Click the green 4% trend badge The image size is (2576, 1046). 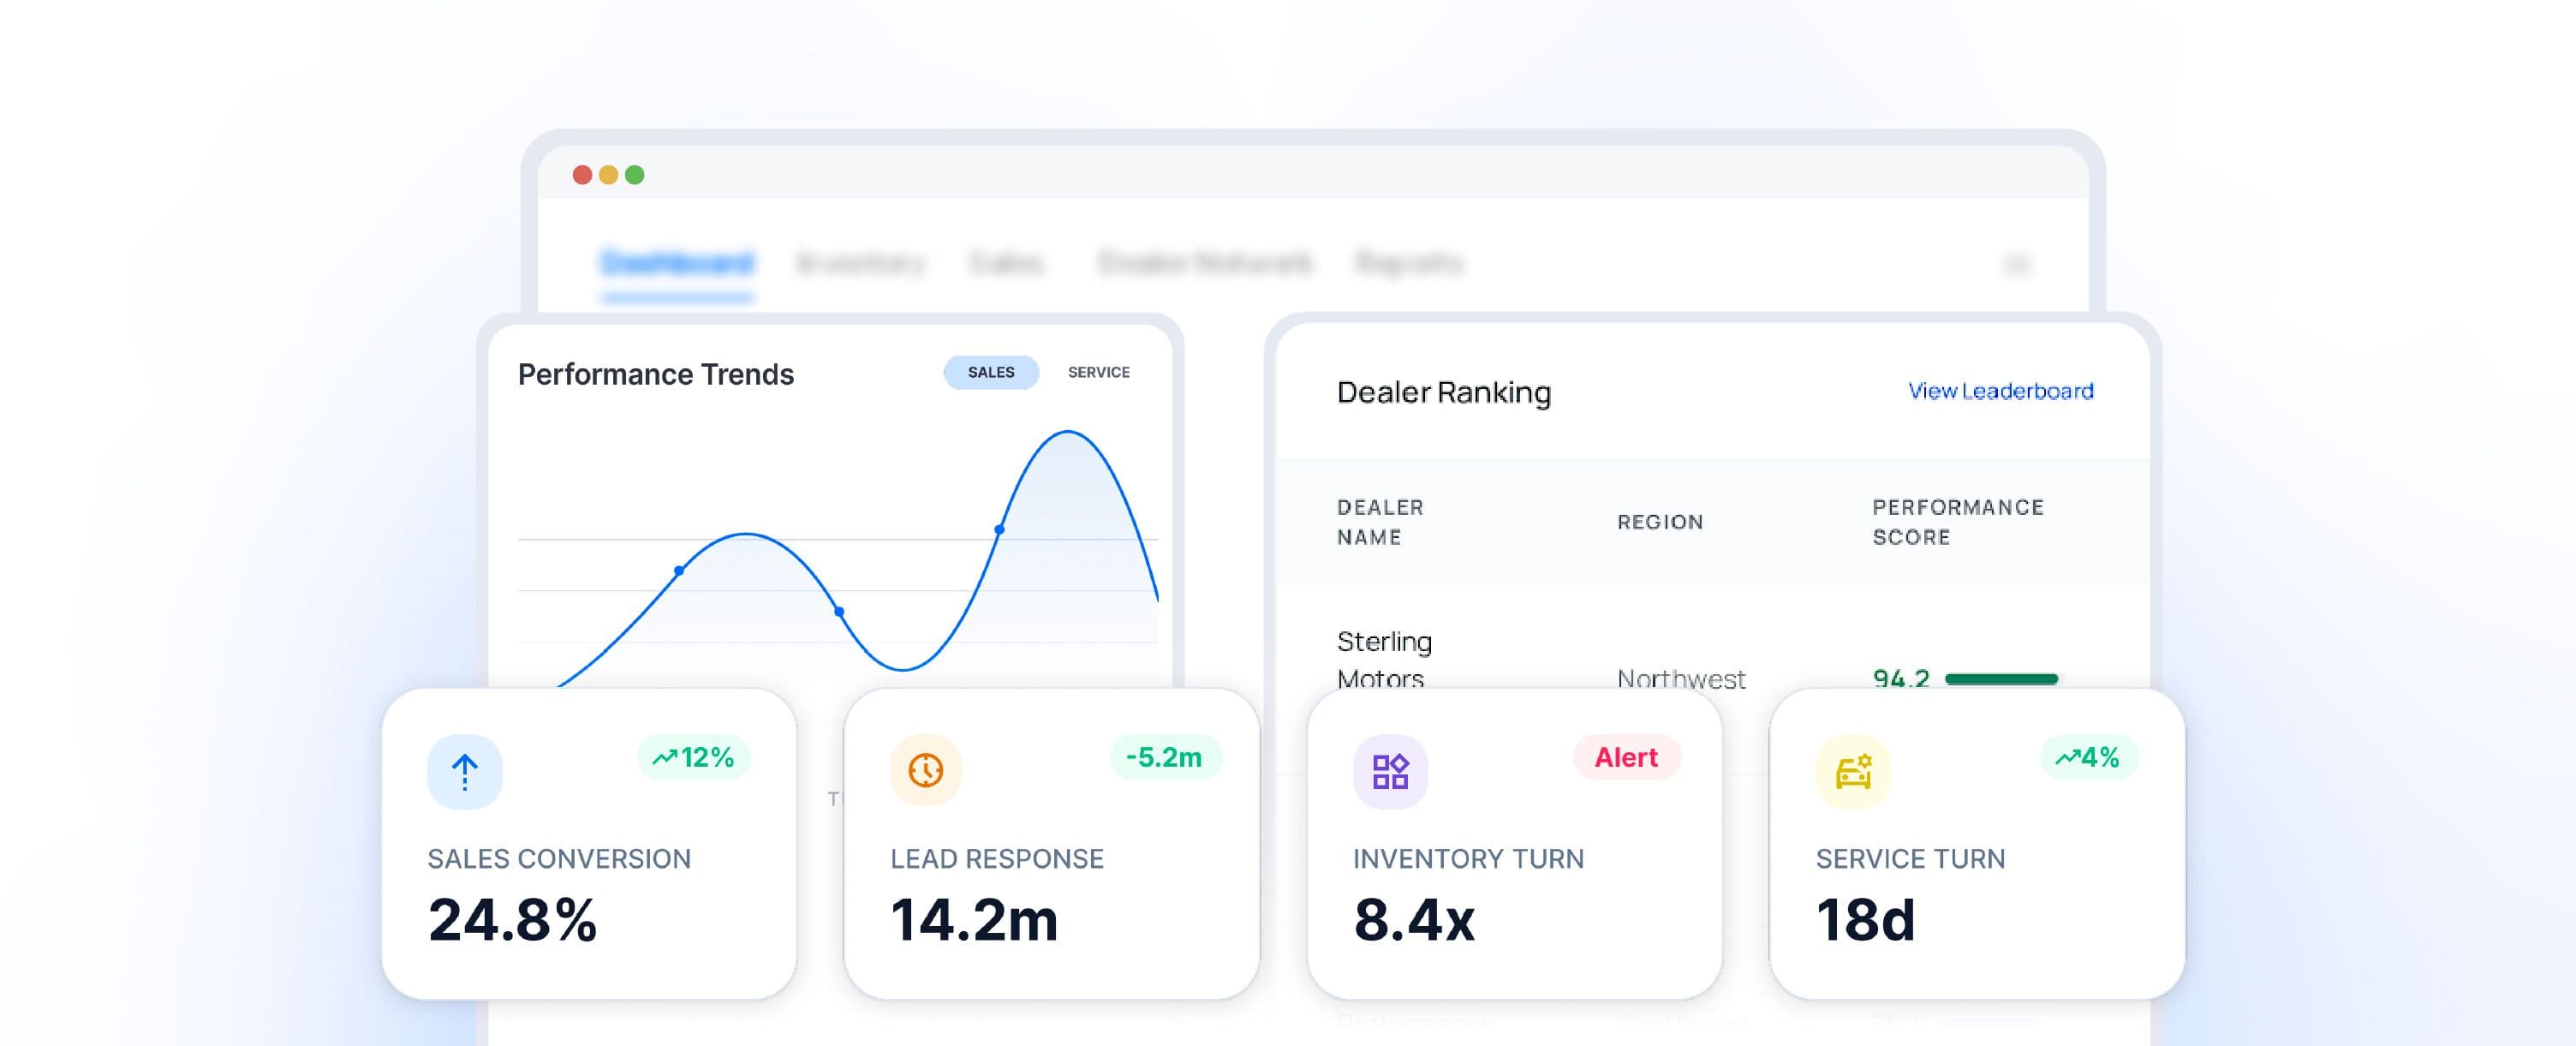pyautogui.click(x=2089, y=758)
